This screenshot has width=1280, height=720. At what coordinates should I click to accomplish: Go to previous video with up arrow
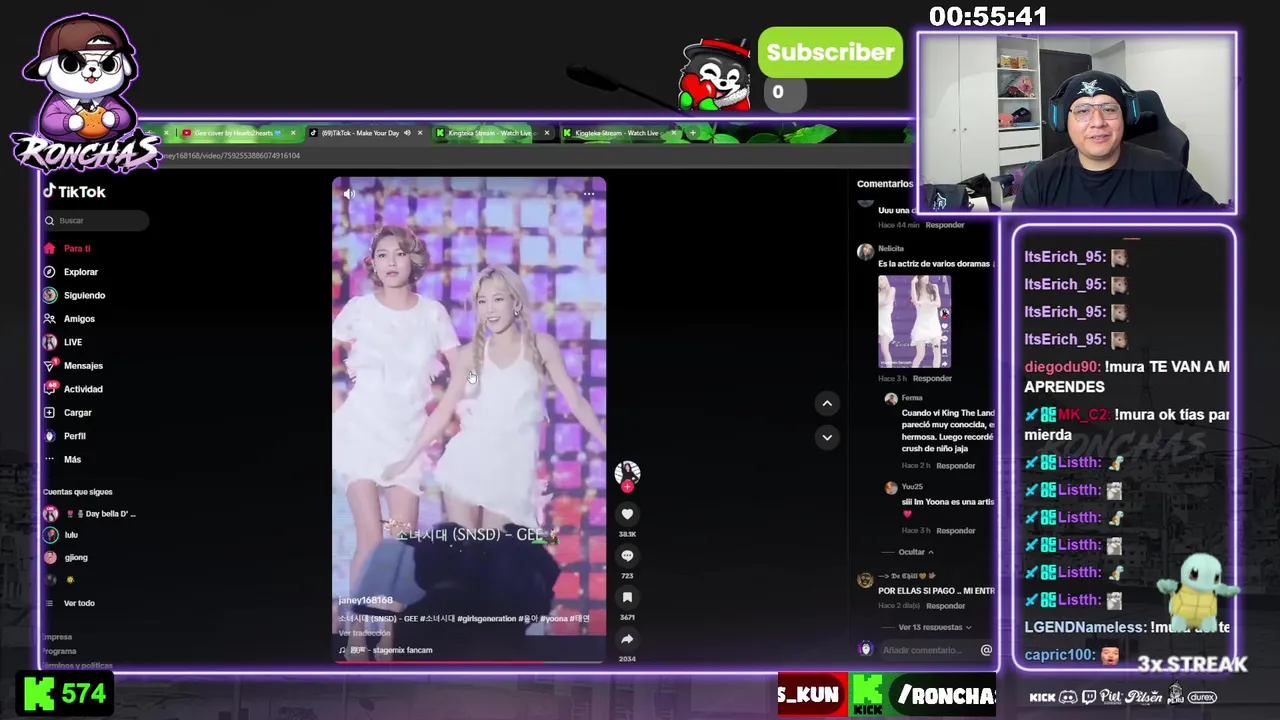pyautogui.click(x=827, y=403)
